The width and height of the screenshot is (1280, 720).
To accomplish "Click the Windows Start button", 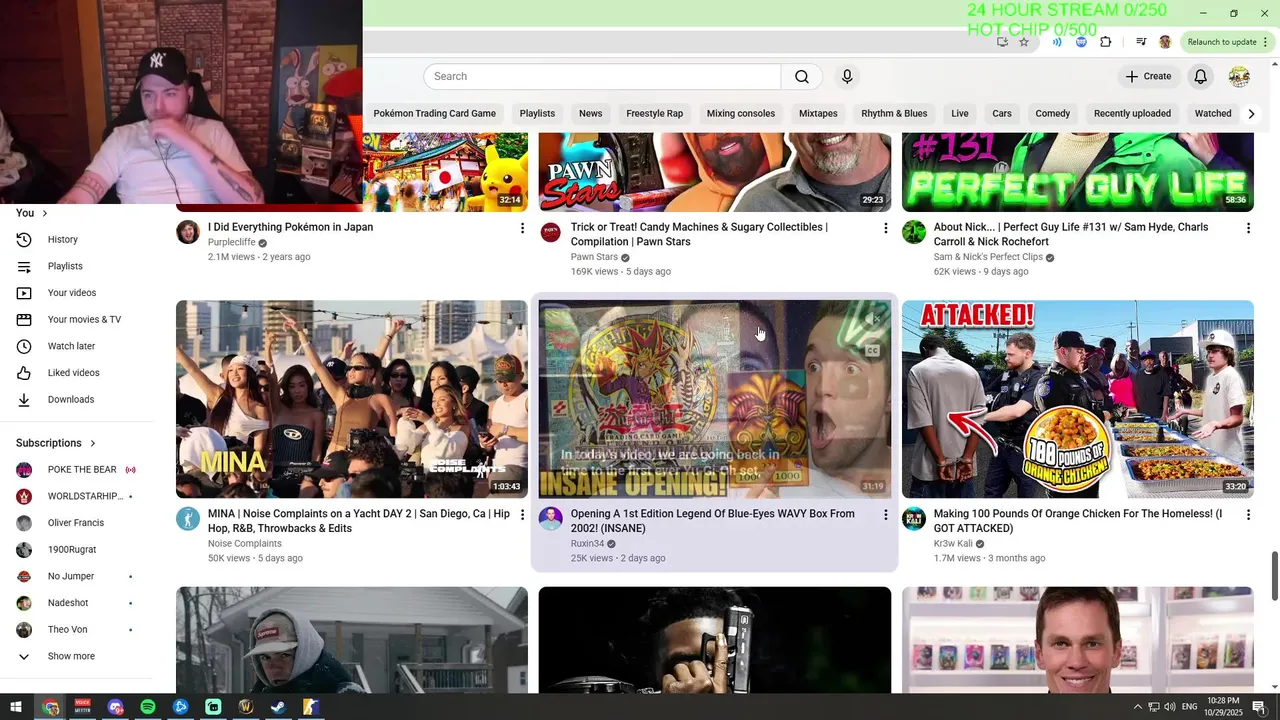I will click(16, 707).
